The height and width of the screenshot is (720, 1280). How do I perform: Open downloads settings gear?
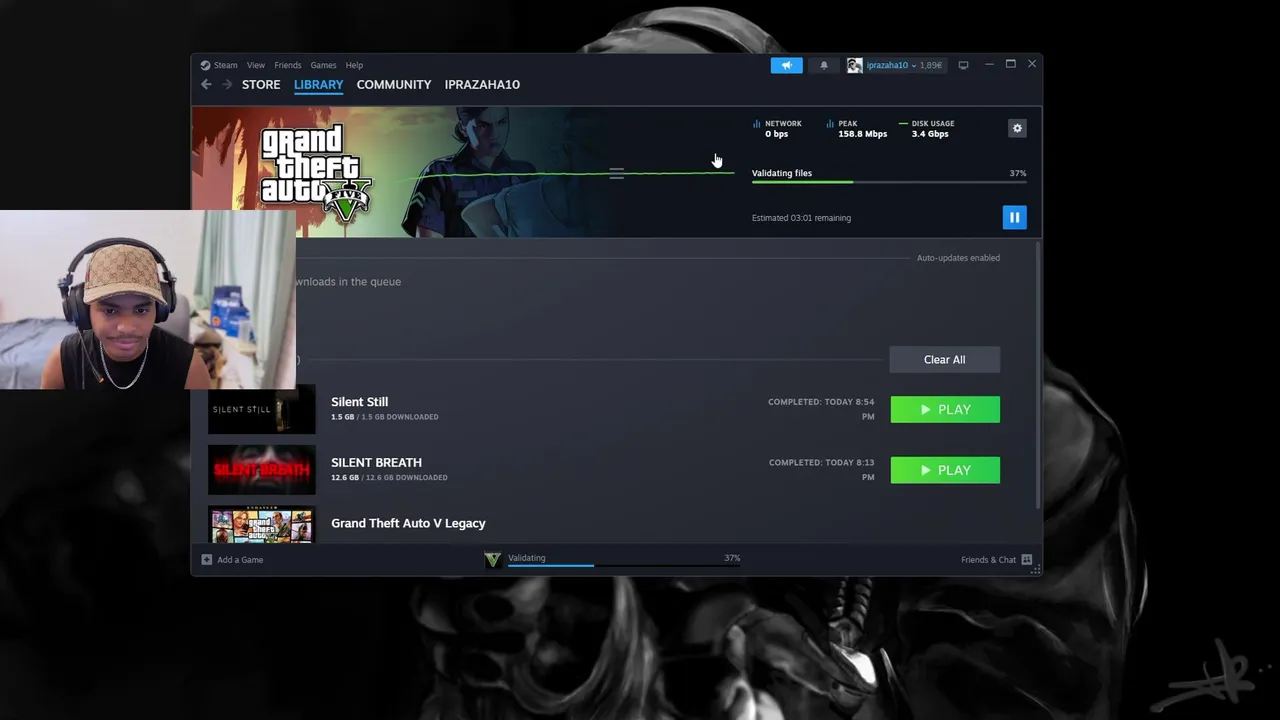(1017, 128)
